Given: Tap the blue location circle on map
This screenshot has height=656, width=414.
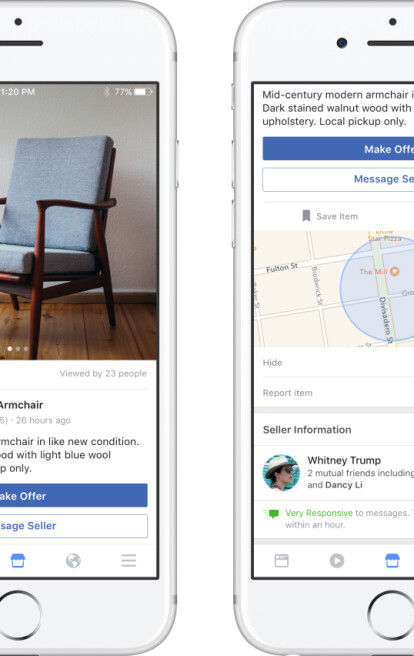Looking at the screenshot, I should [376, 290].
